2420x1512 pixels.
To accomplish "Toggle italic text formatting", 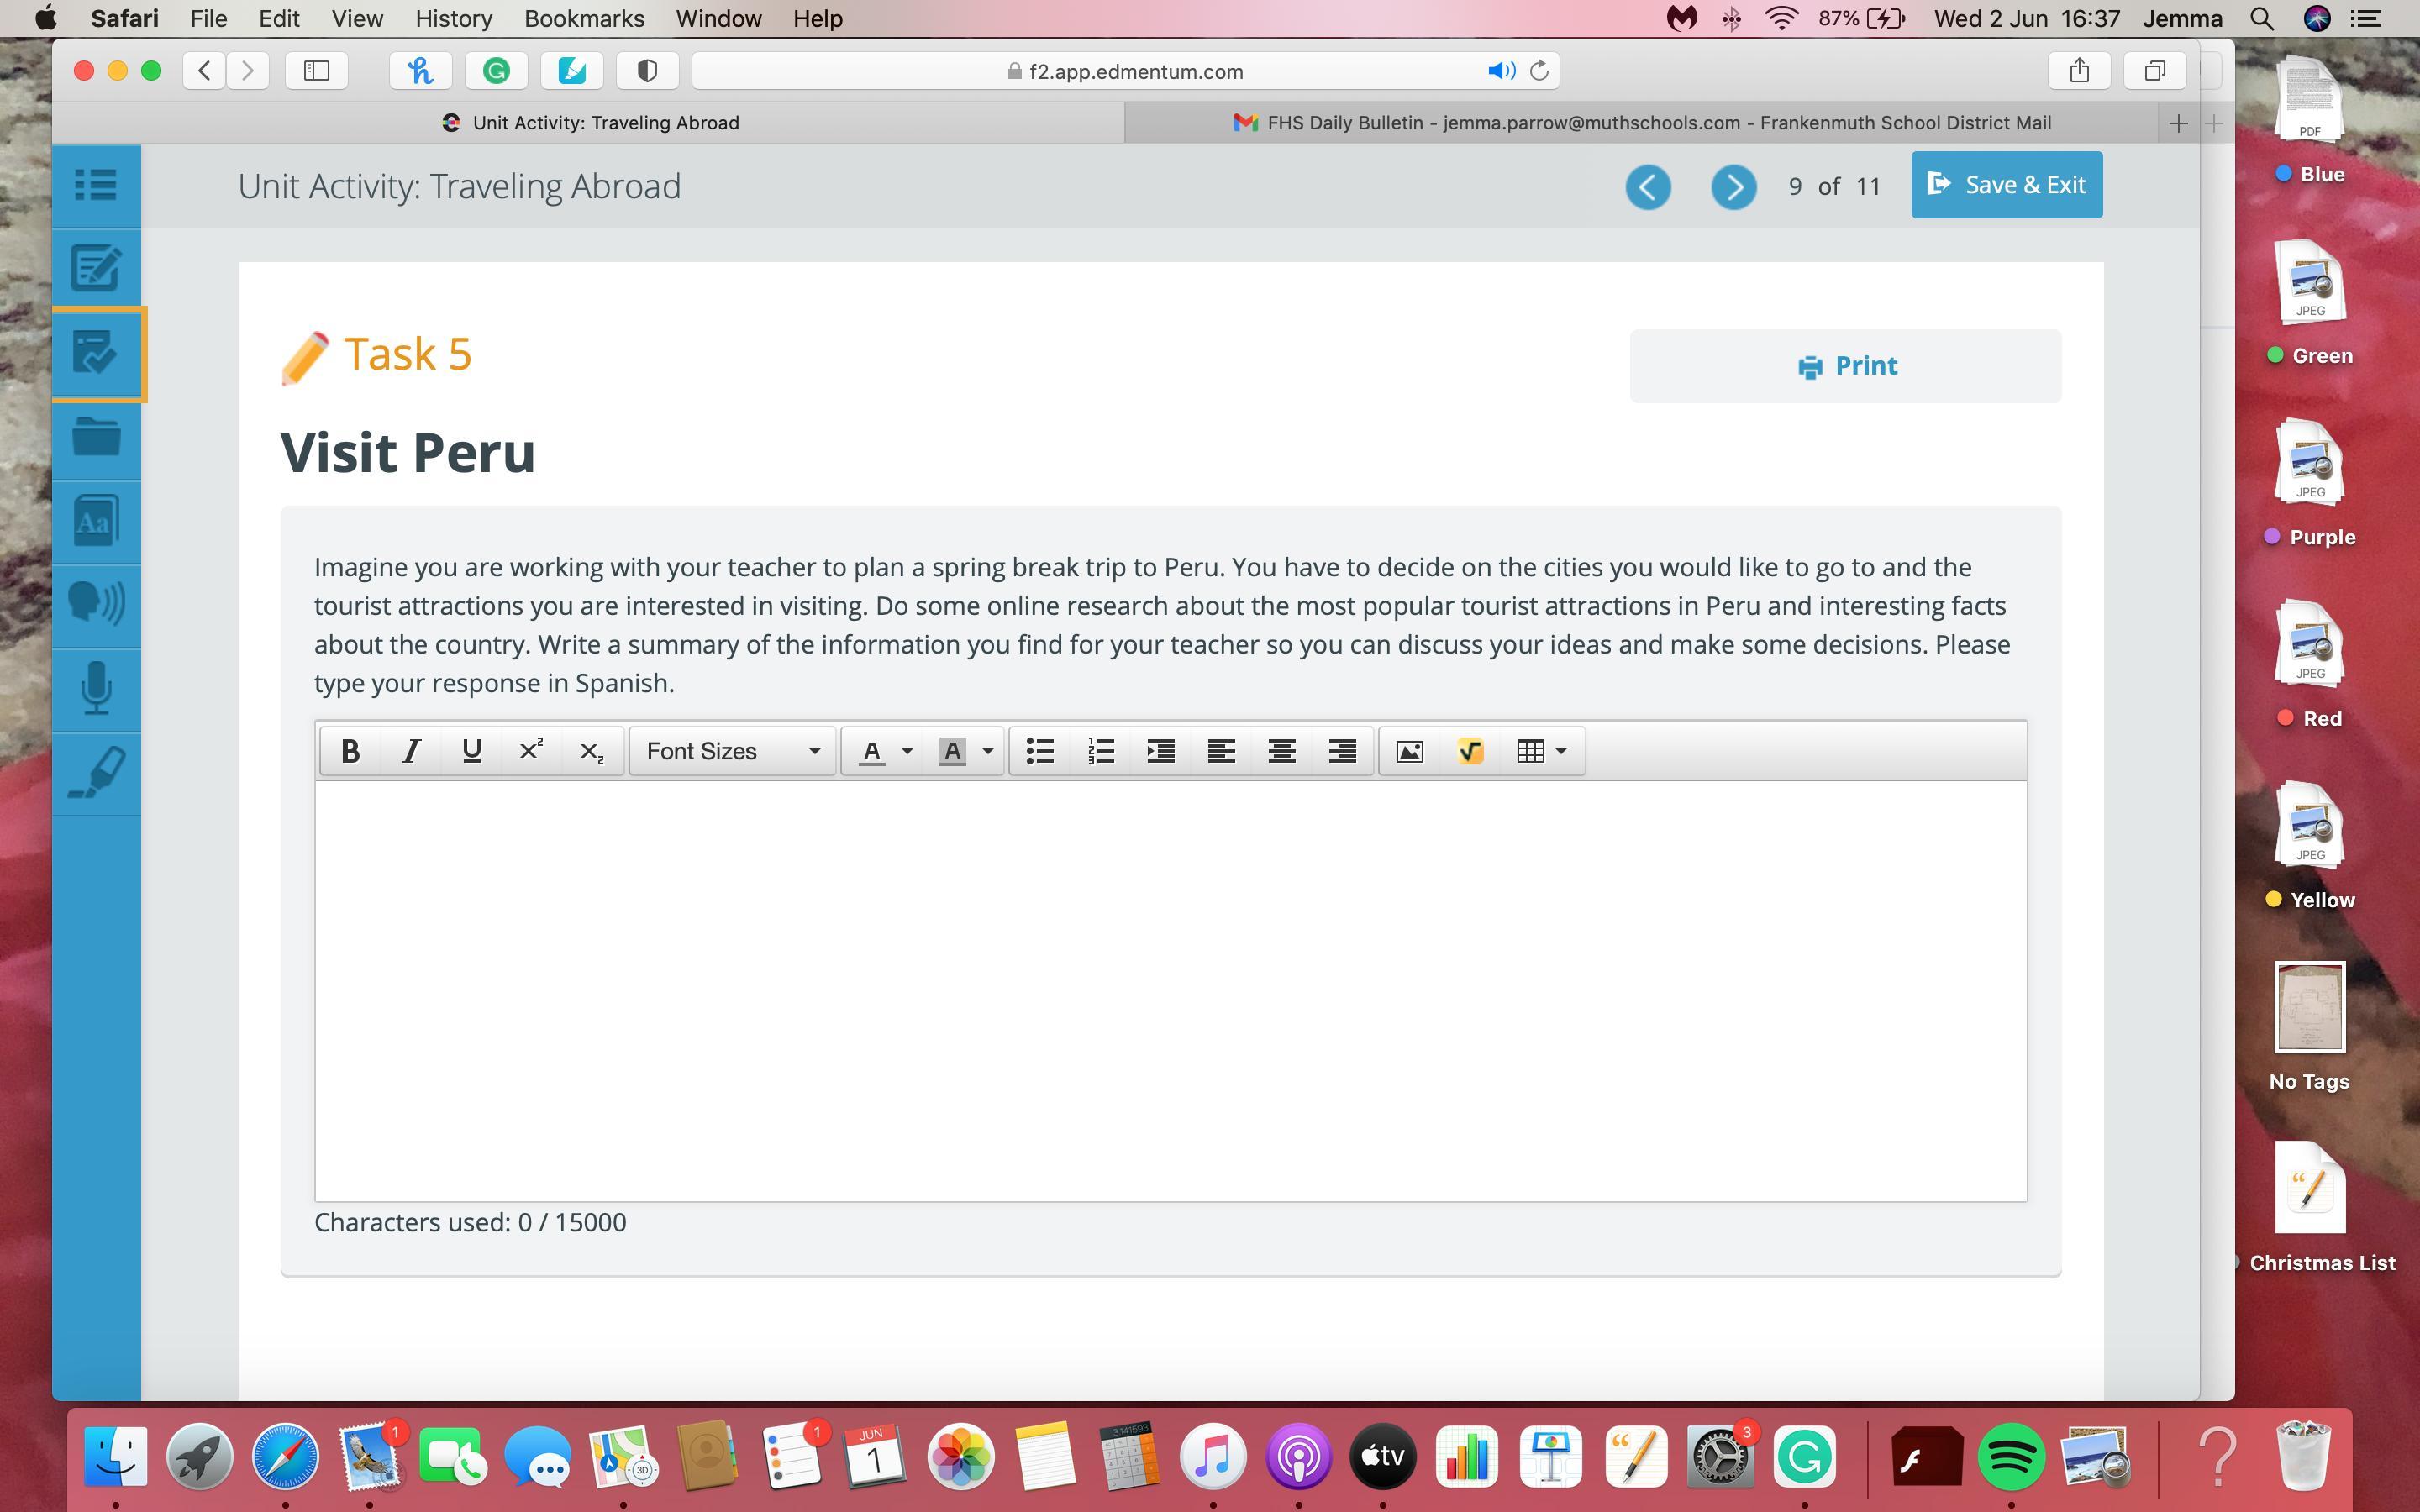I will click(411, 751).
